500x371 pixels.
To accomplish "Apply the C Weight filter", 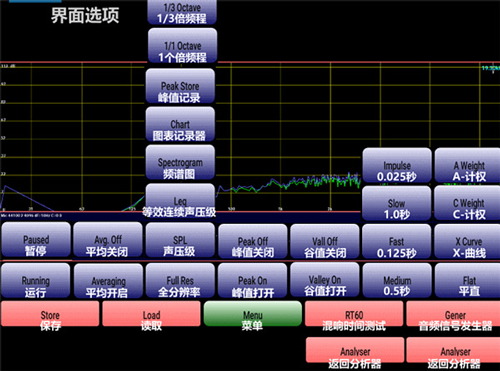I will click(467, 203).
